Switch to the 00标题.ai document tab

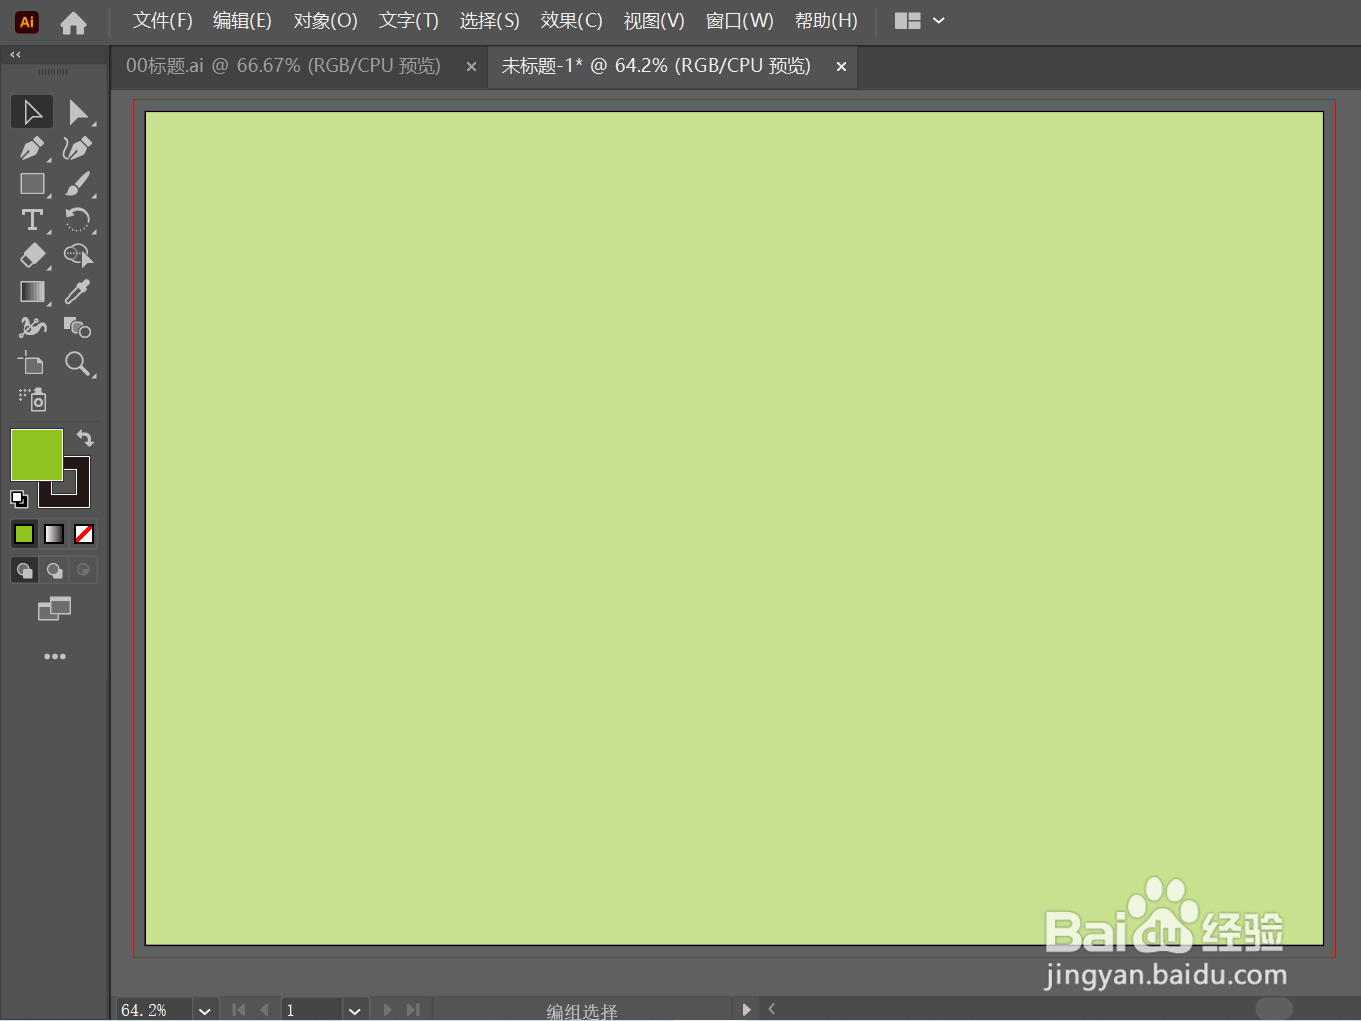283,66
